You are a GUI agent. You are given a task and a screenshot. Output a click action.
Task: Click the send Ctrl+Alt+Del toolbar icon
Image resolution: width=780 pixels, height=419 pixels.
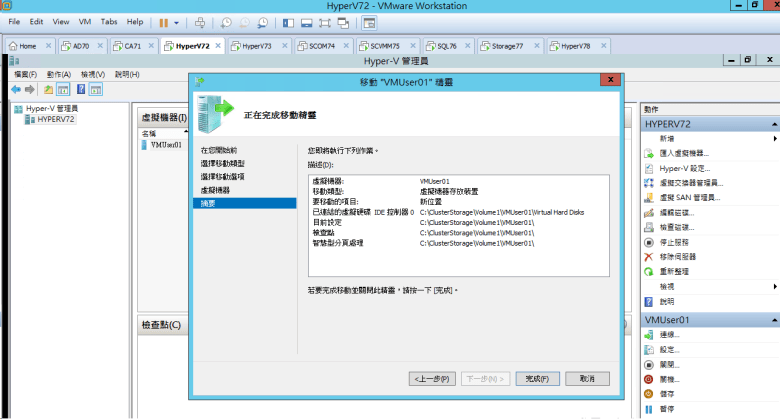[200, 21]
